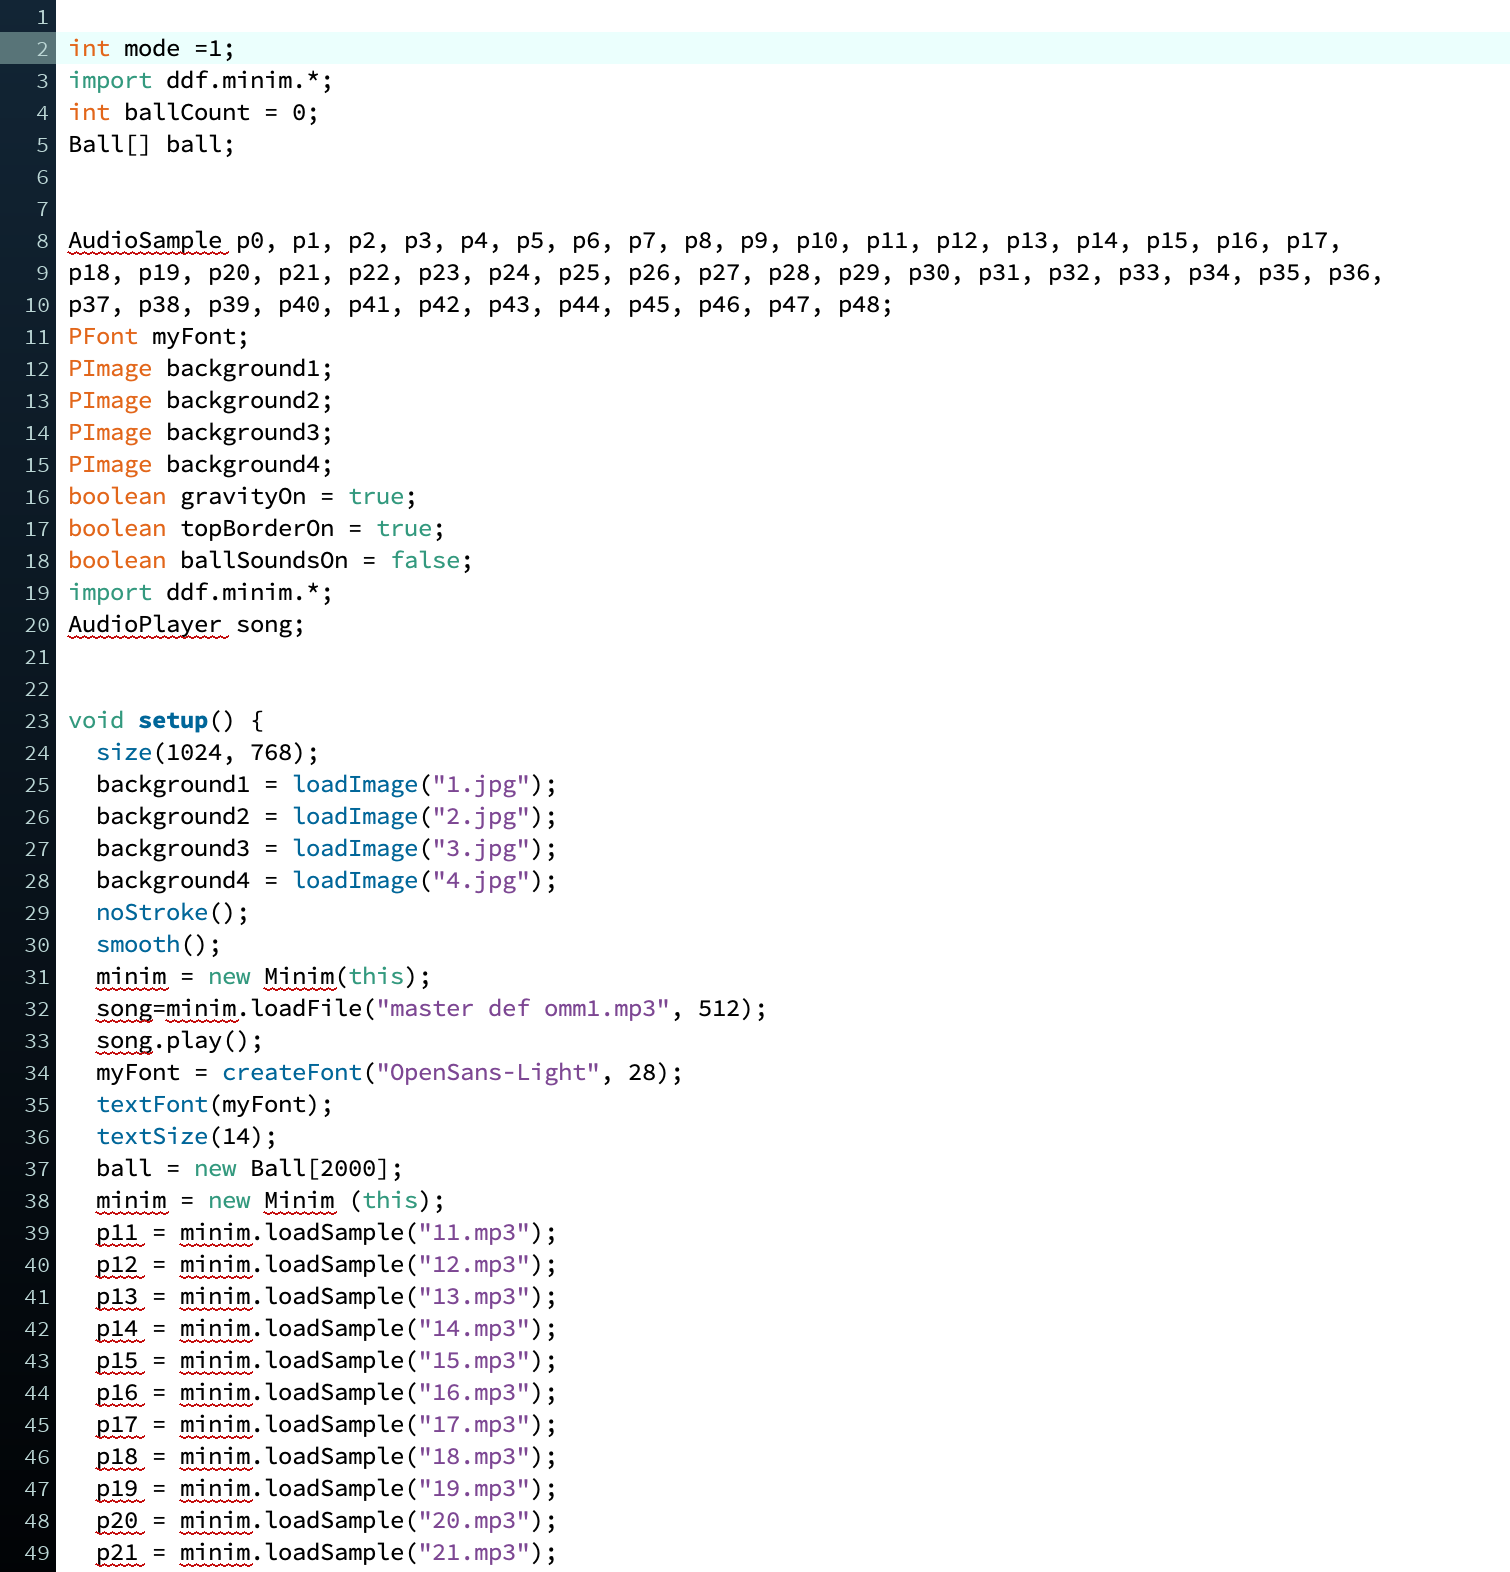This screenshot has width=1510, height=1572.
Task: Click the song loadFile "master def omm1.mp3" line
Action: [x=431, y=1008]
